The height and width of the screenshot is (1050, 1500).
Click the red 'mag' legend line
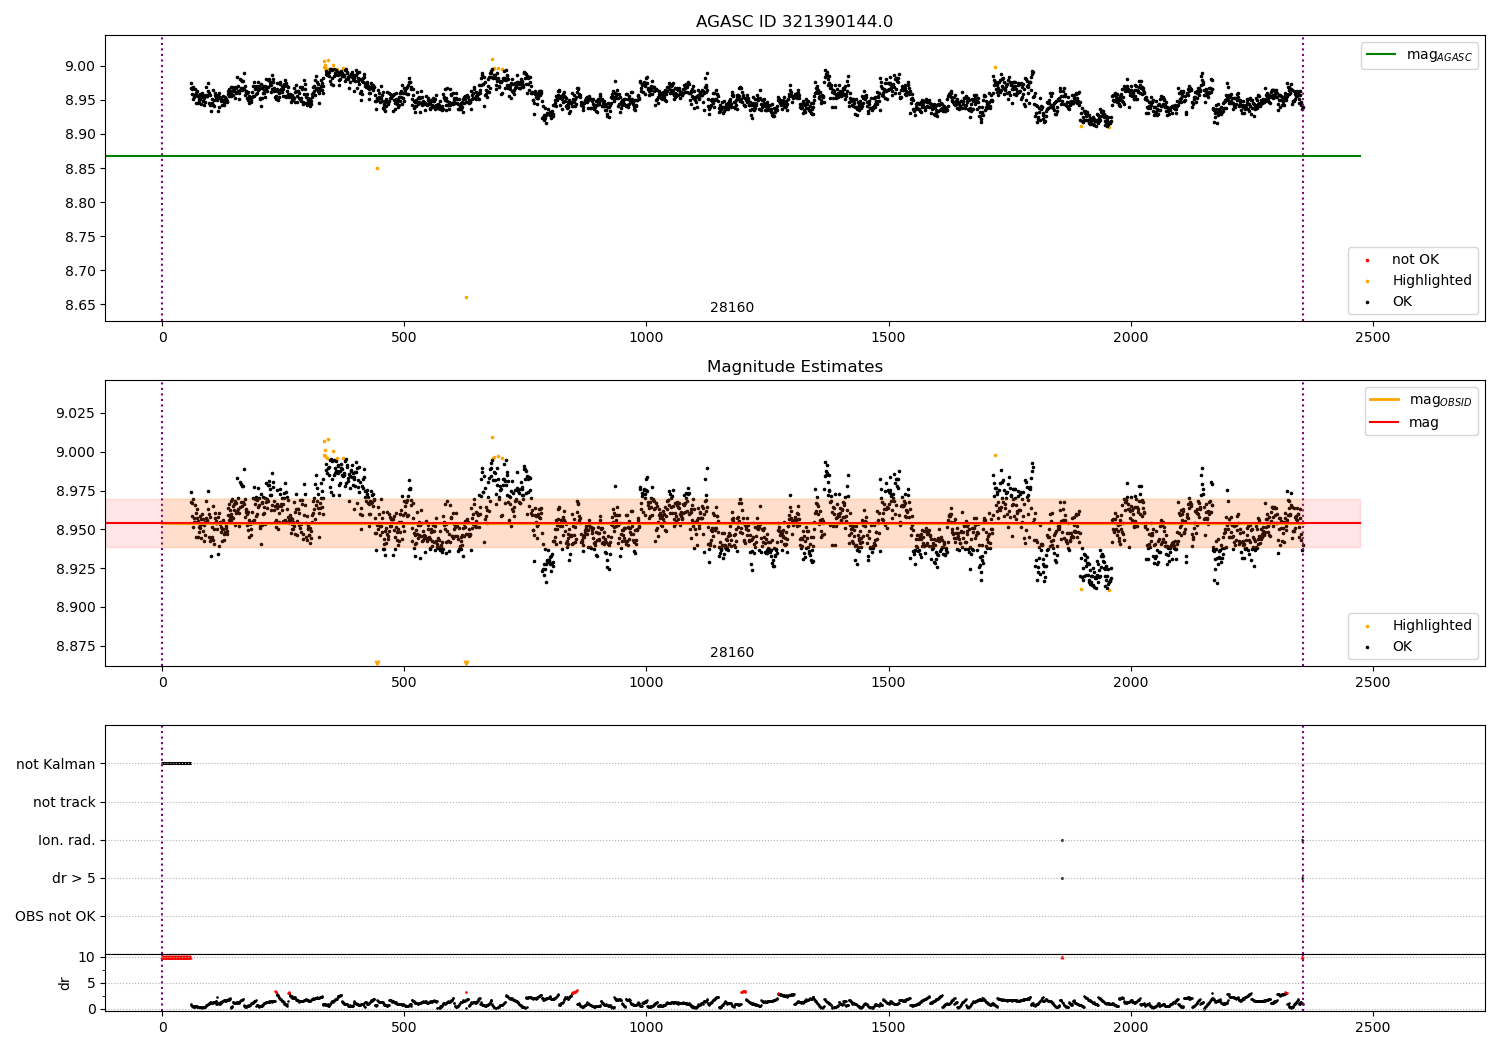coord(1385,423)
